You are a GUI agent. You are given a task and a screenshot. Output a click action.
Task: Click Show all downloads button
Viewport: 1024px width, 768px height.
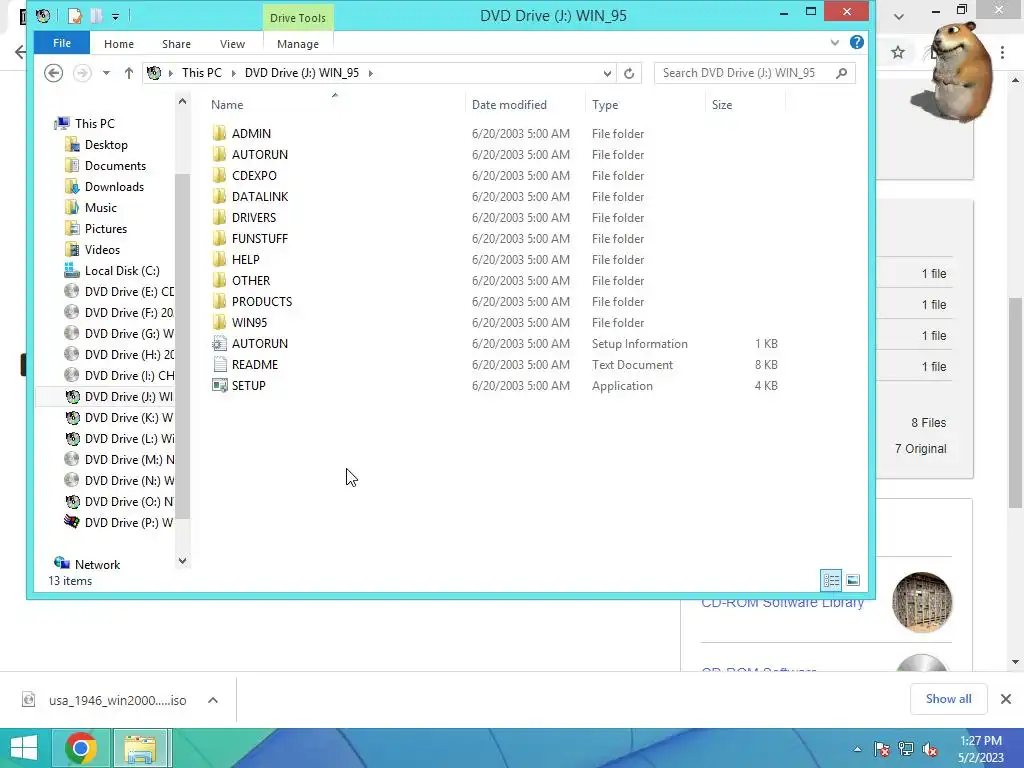(948, 699)
